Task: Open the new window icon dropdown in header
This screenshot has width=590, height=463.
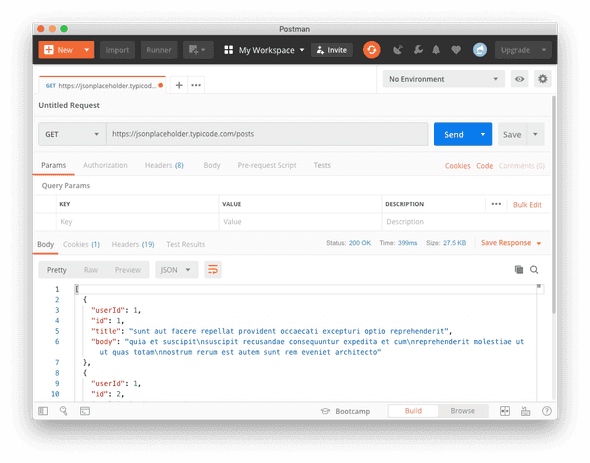Action: (x=198, y=50)
